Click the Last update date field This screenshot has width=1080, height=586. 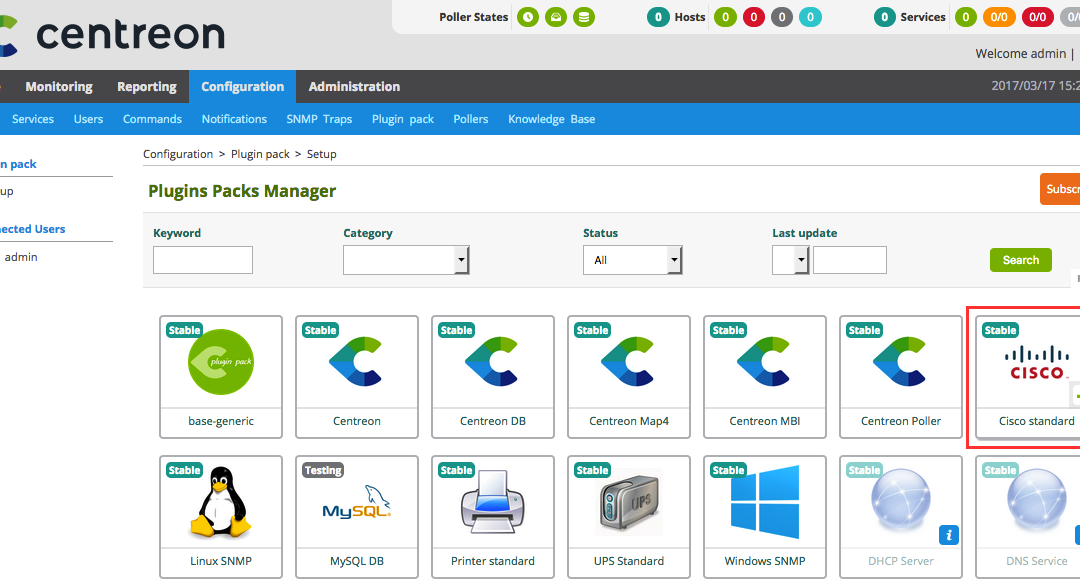pos(849,260)
